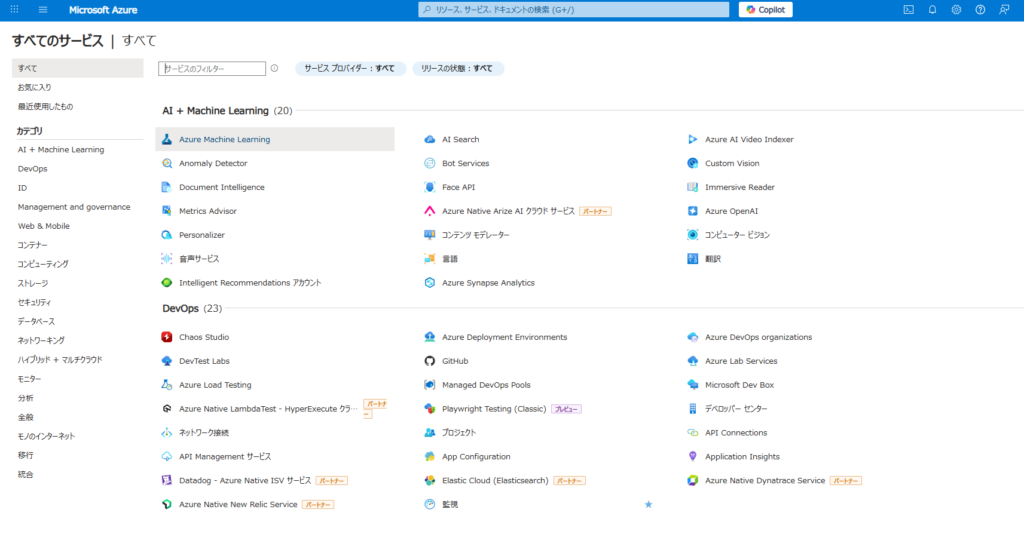Open the AI Search icon

[430, 139]
